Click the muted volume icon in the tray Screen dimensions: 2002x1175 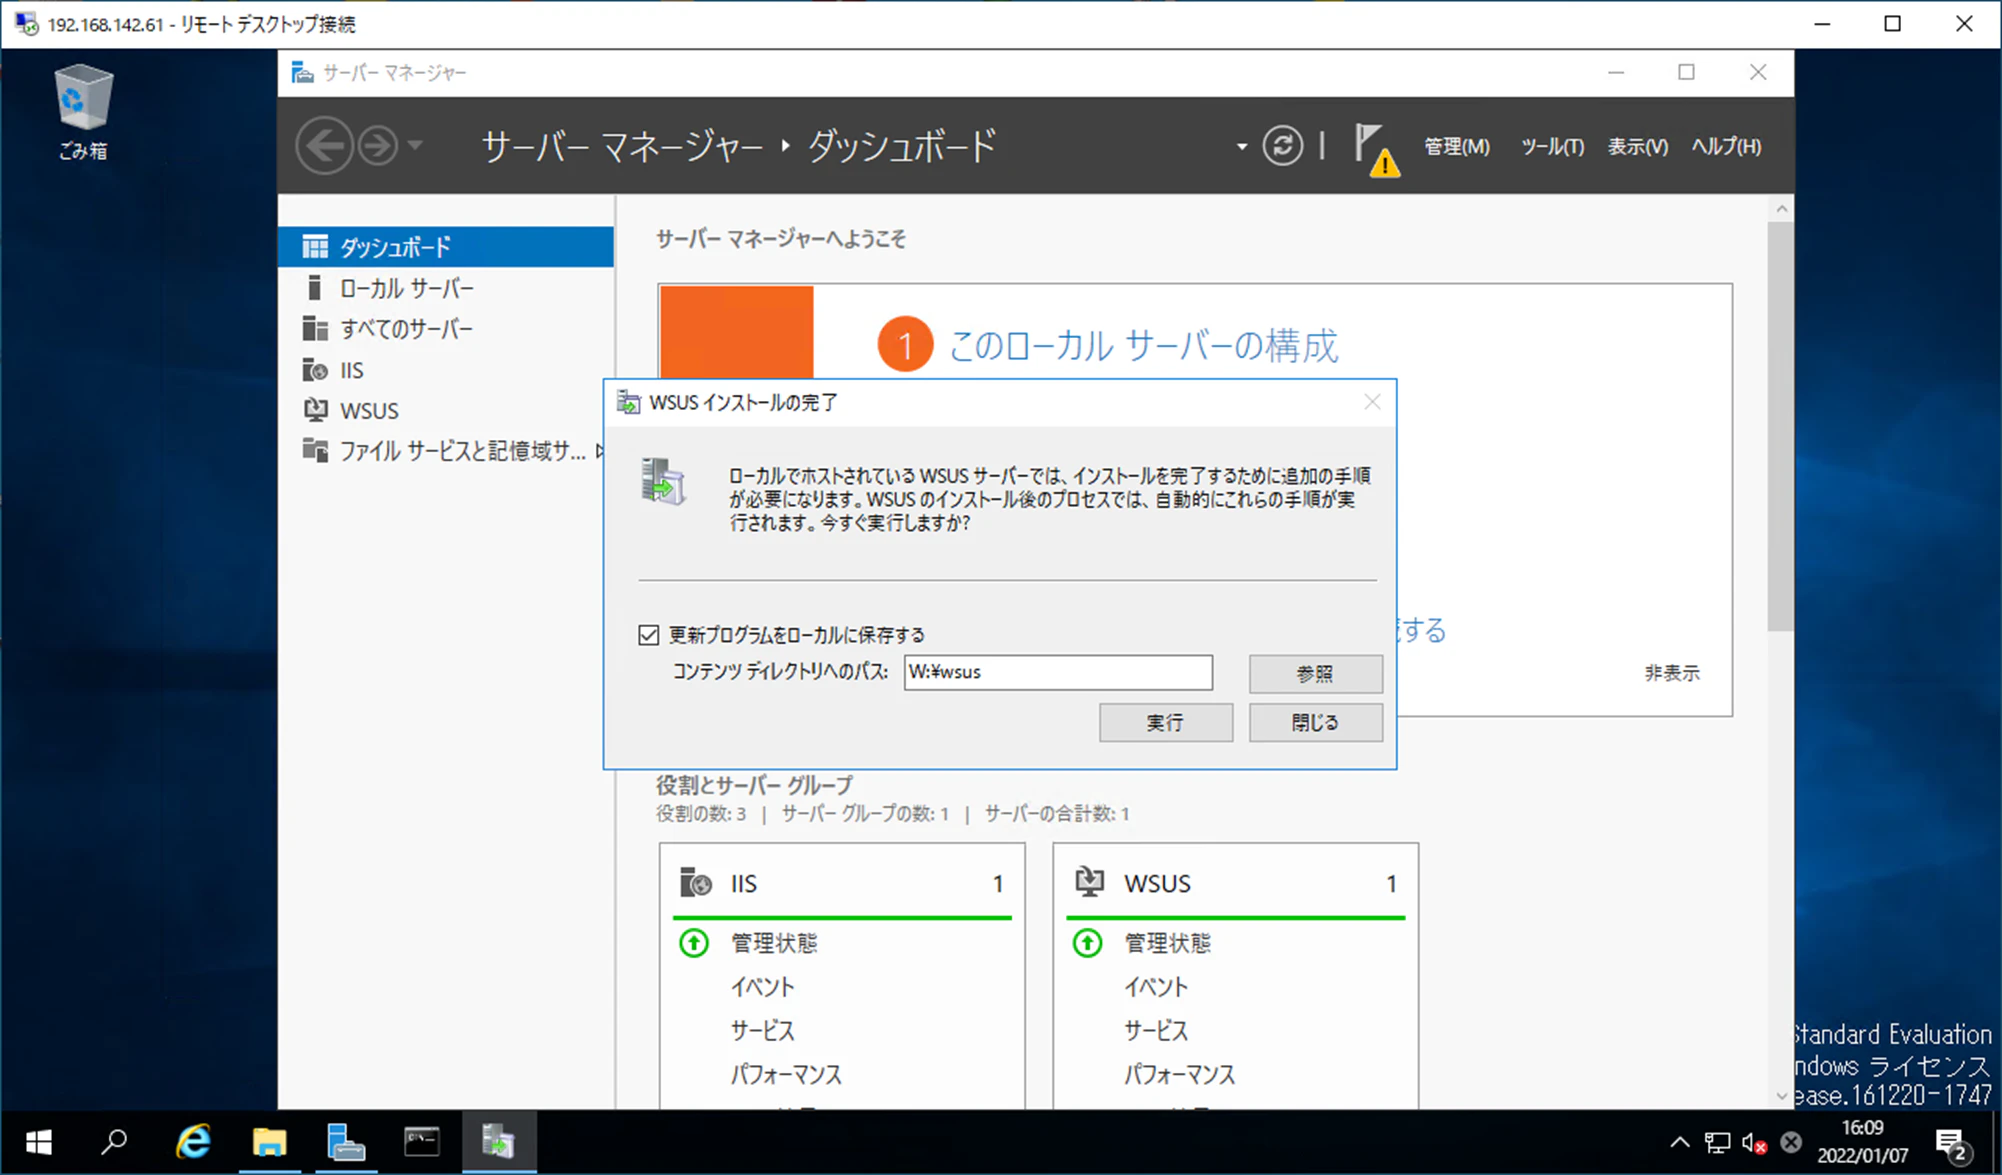pyautogui.click(x=1754, y=1142)
